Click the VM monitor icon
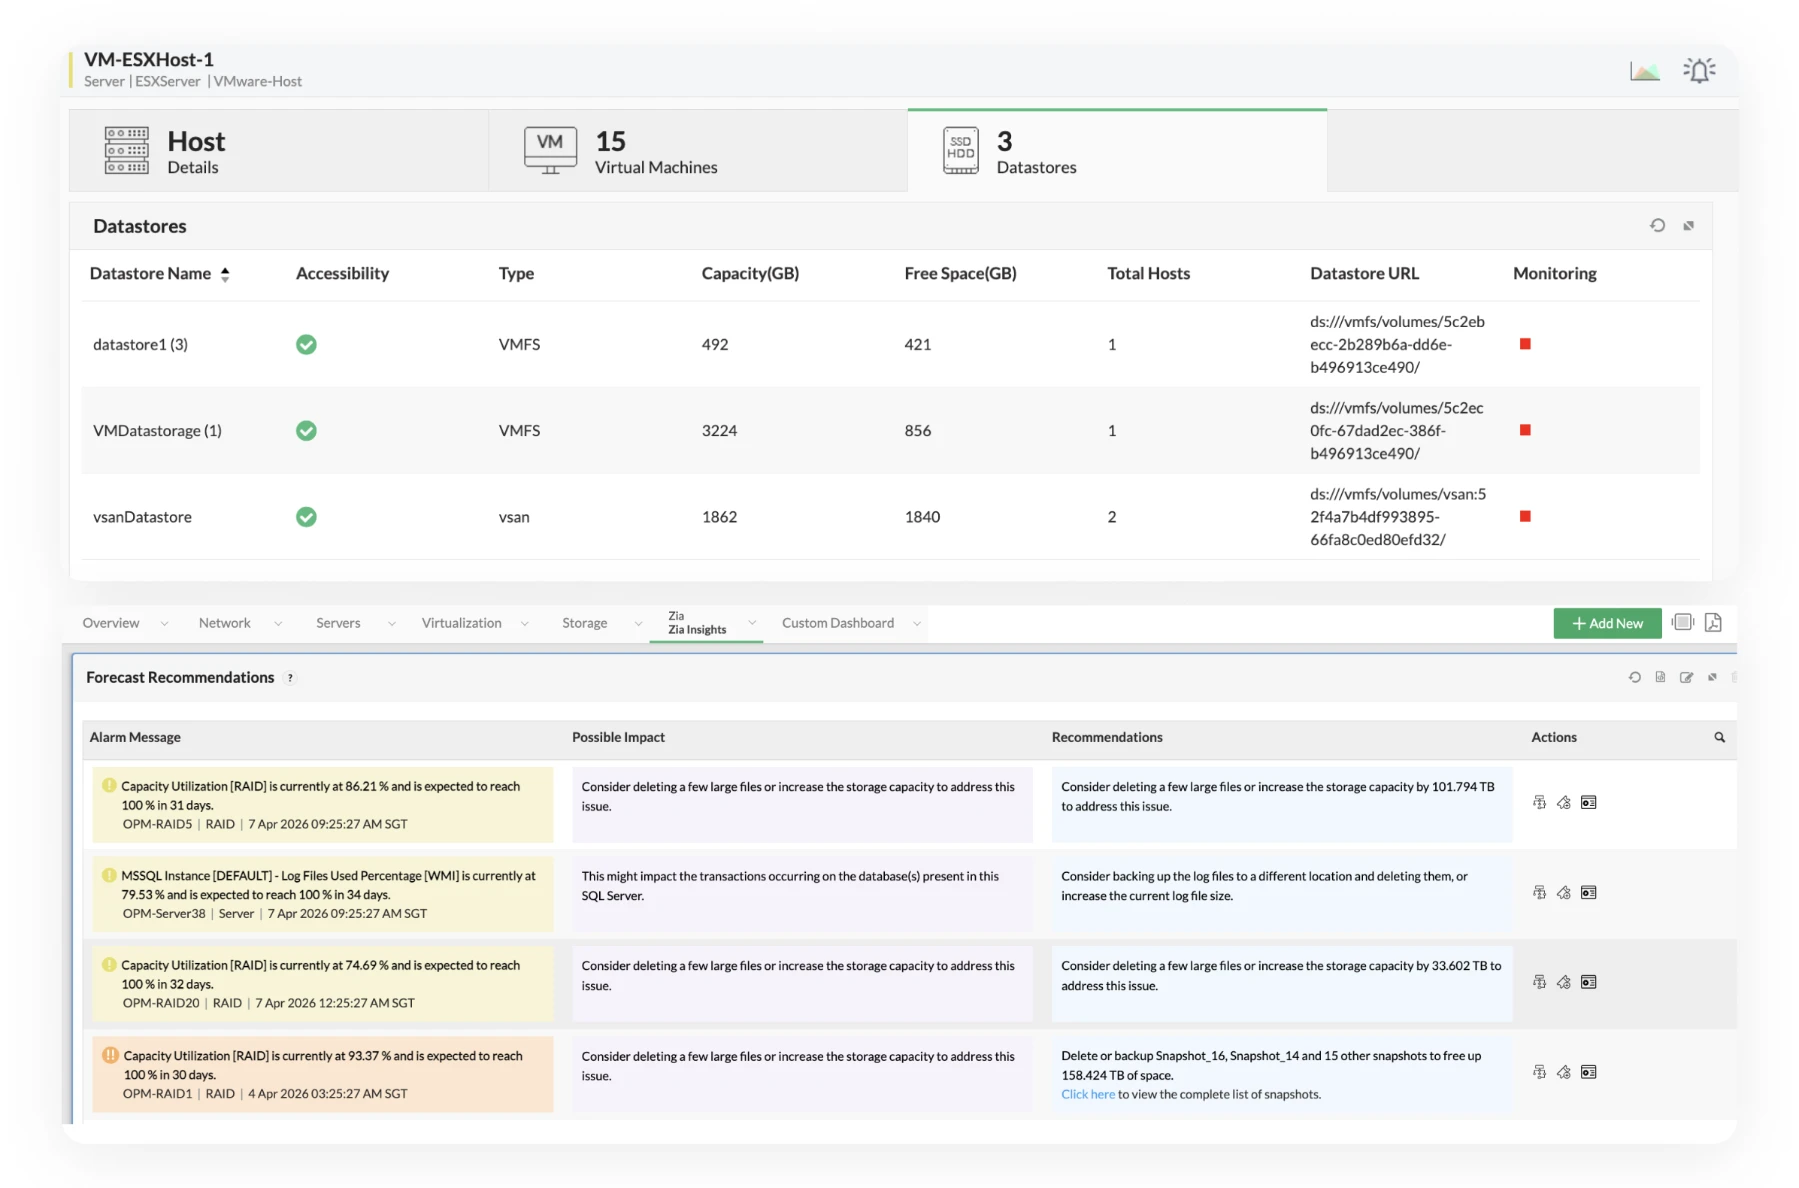 [550, 150]
